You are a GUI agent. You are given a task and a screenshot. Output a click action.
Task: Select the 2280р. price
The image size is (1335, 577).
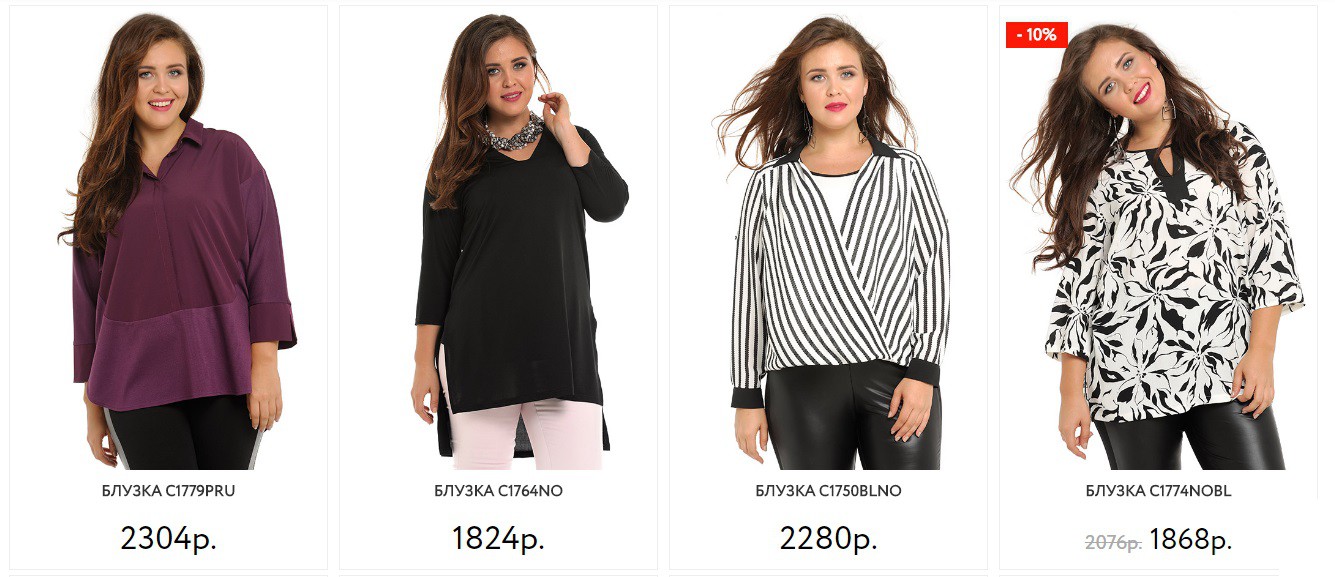[828, 538]
